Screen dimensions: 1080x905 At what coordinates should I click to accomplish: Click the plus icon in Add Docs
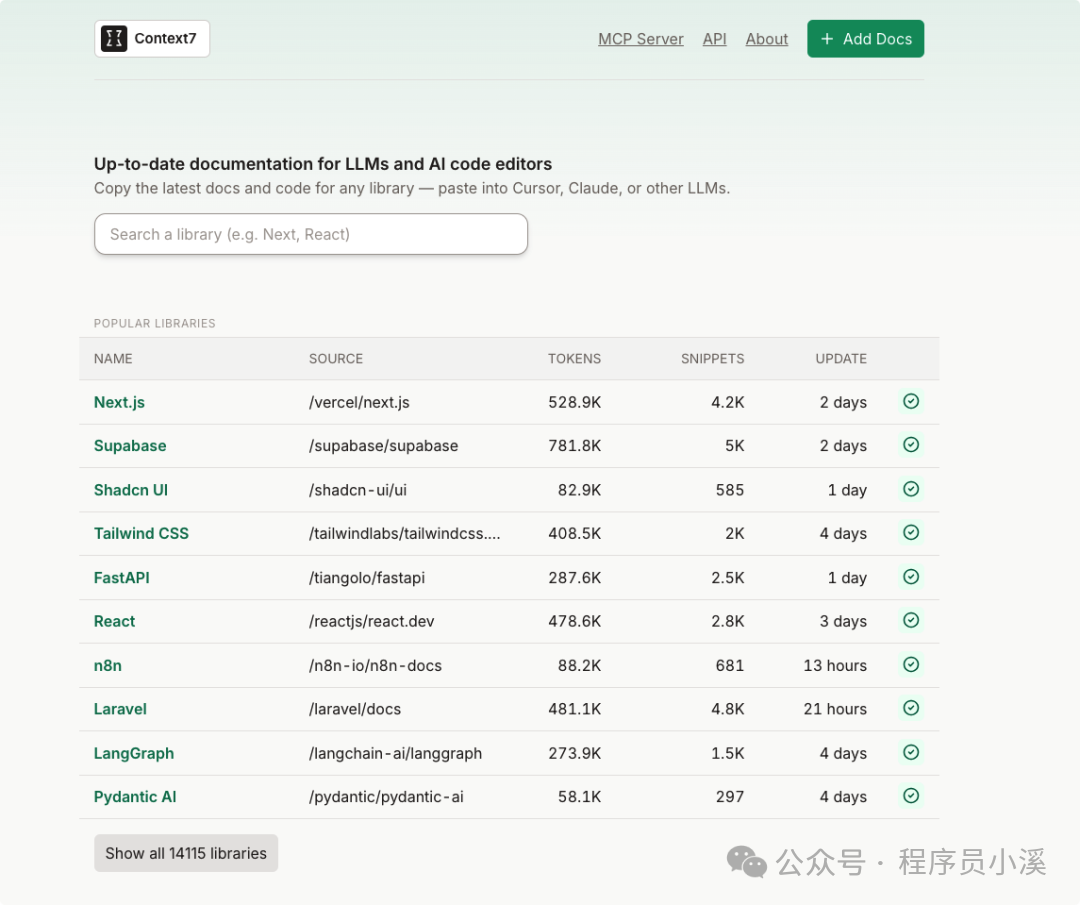[x=827, y=39]
